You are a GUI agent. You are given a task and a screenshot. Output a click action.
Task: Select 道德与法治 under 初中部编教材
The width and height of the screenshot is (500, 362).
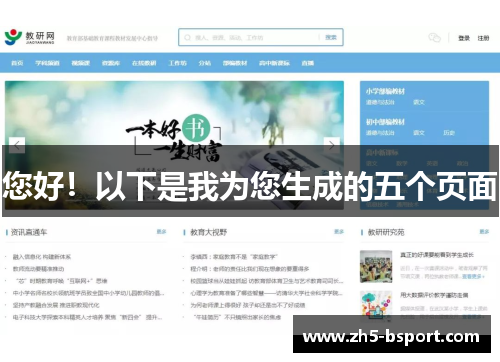[380, 133]
